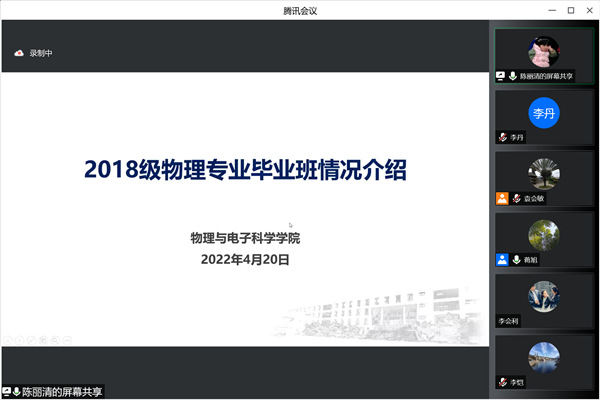The height and width of the screenshot is (400, 600).
Task: Click orange host badge icon beside 袁会敏
Action: pyautogui.click(x=502, y=199)
